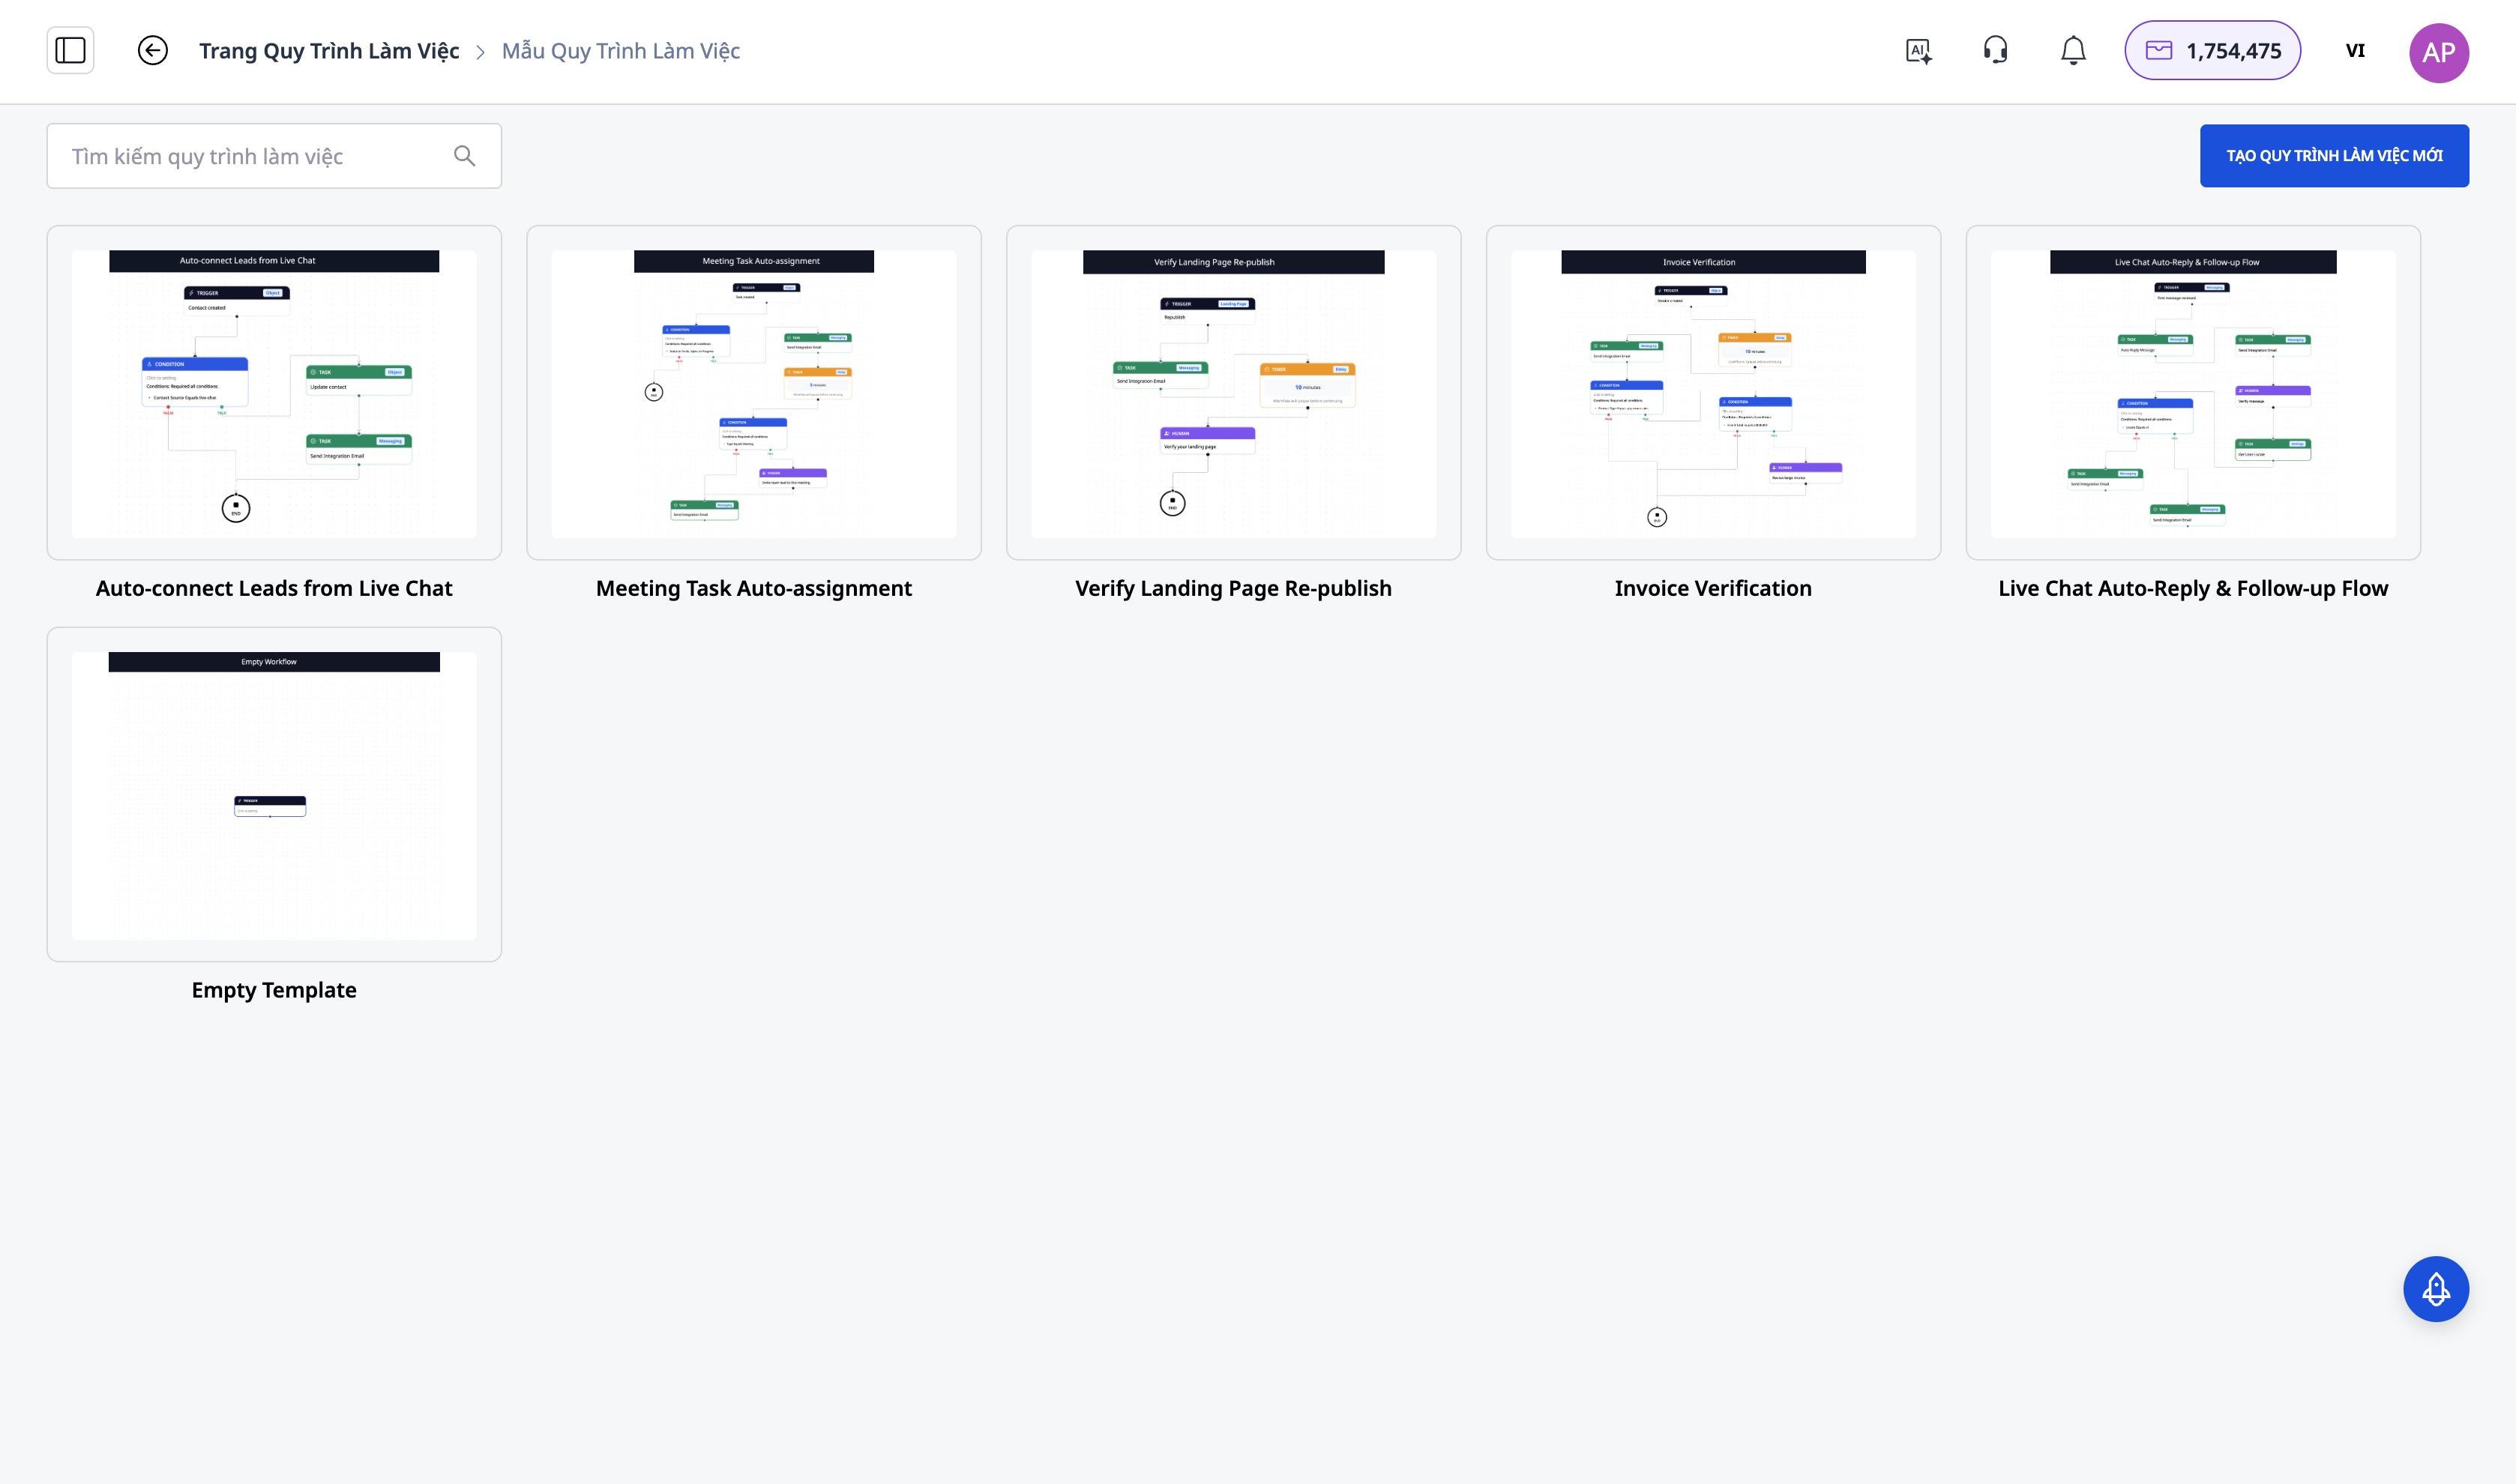Open the AP user avatar menu
Screen dimensions: 2516x1484
(x=2438, y=52)
